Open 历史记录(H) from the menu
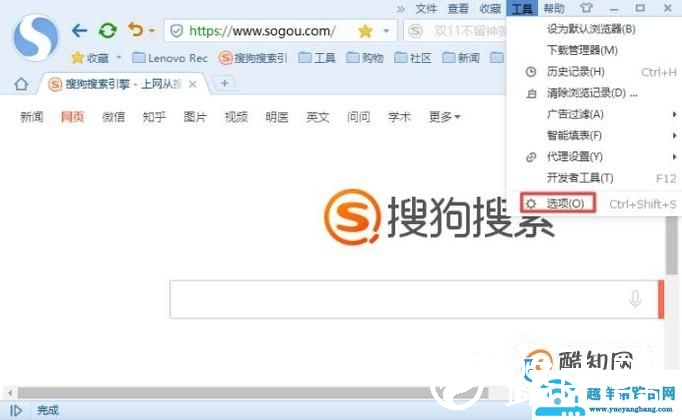Screen dimensions: 682x420 coord(592,72)
